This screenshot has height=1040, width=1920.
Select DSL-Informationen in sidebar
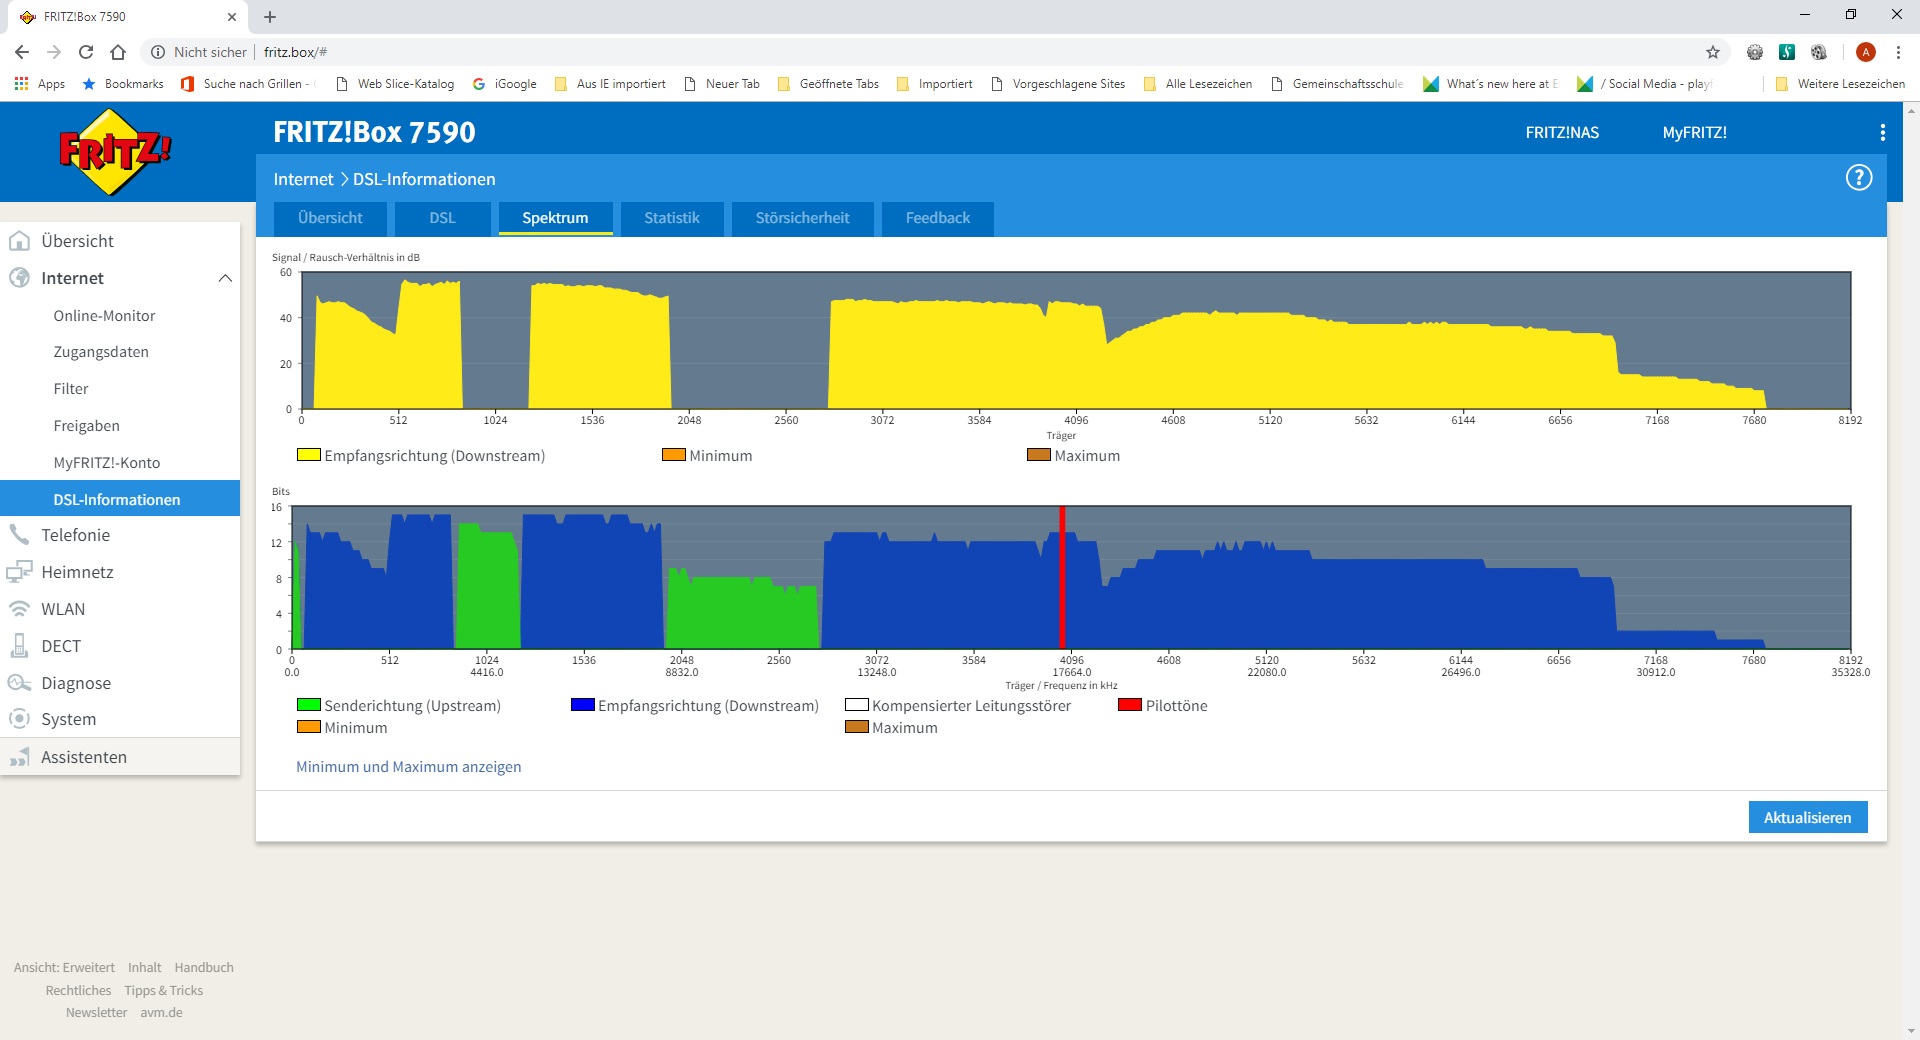(x=120, y=499)
